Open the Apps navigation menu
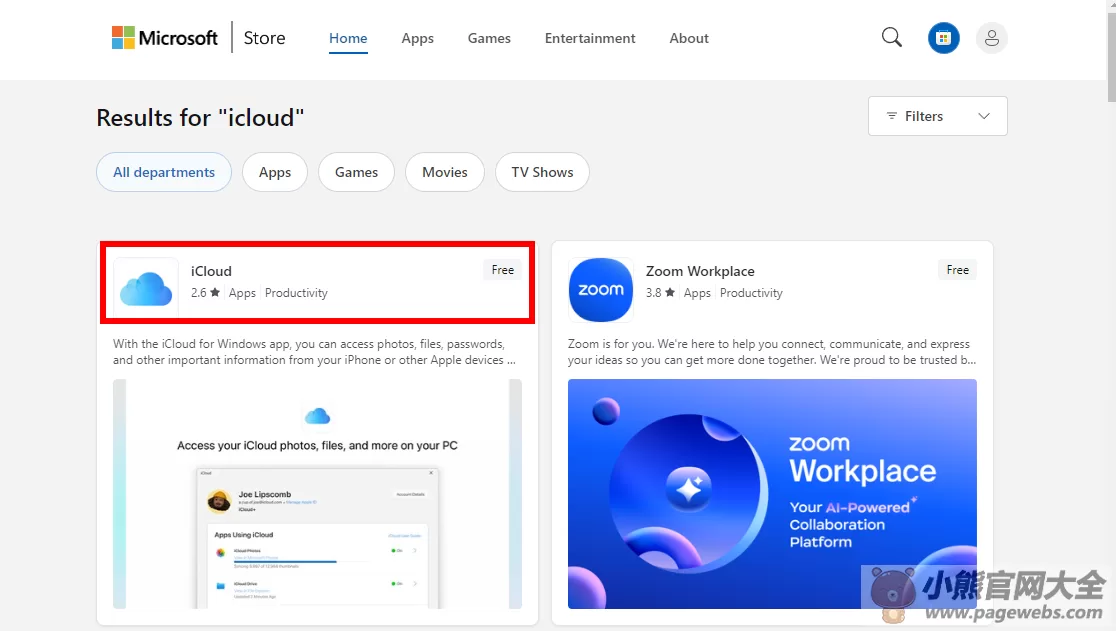This screenshot has width=1116, height=631. point(417,38)
